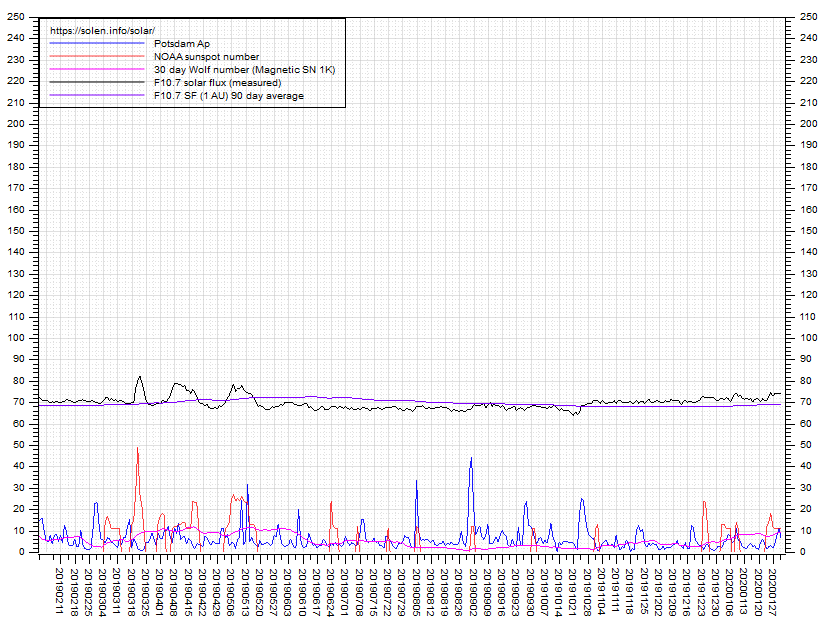Click the blue Ap spike near 20190805
The width and height of the screenshot is (824, 622).
[417, 481]
